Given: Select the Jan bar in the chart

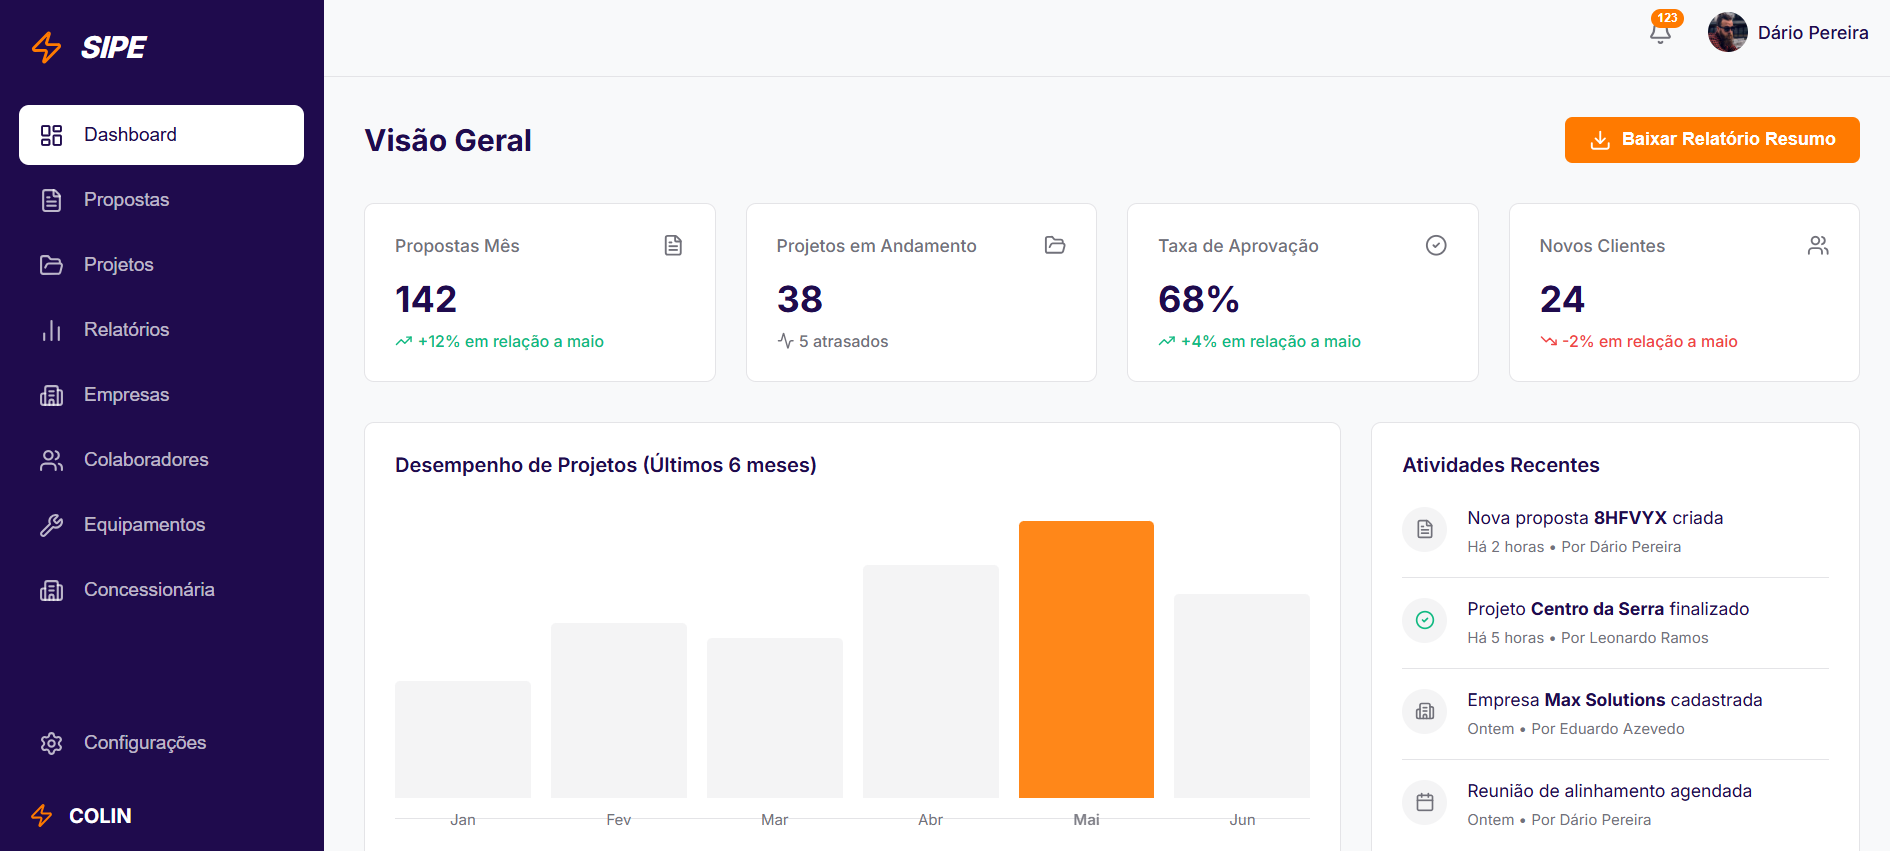Looking at the screenshot, I should [x=463, y=739].
